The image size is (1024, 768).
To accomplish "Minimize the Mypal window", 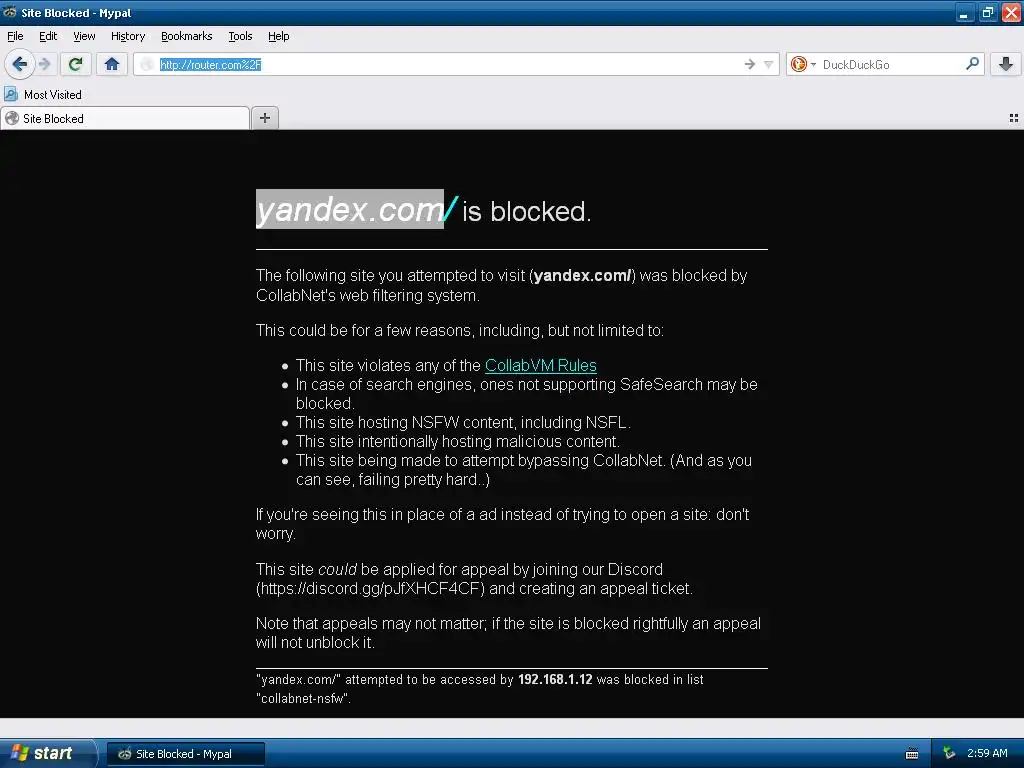I will point(964,12).
